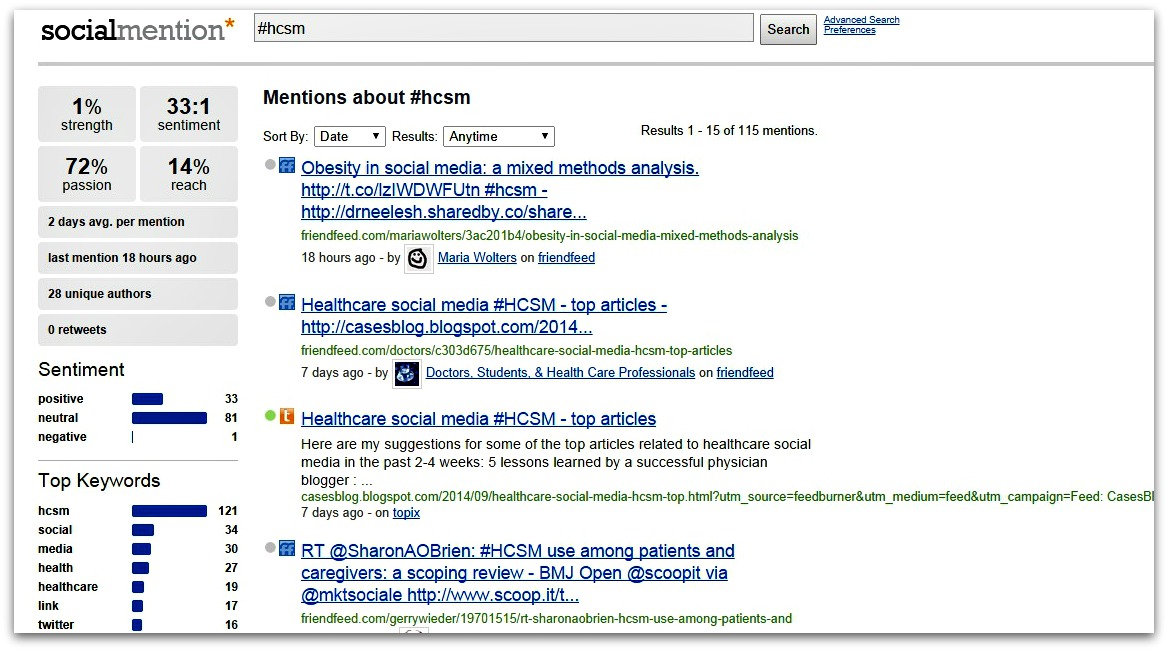Viewport: 1168px width, 651px height.
Task: Click grey sentiment dot of RT @SharonAOBrien result
Action: [270, 548]
